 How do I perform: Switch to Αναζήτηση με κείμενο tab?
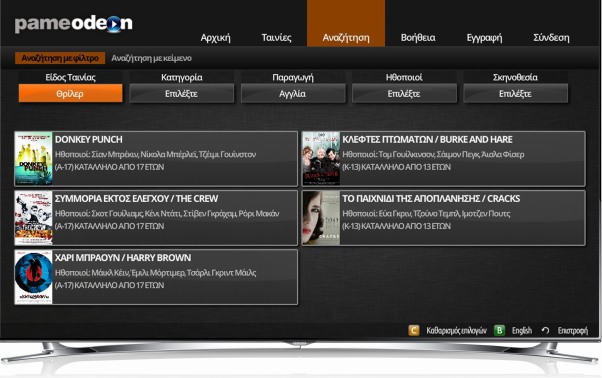click(151, 58)
